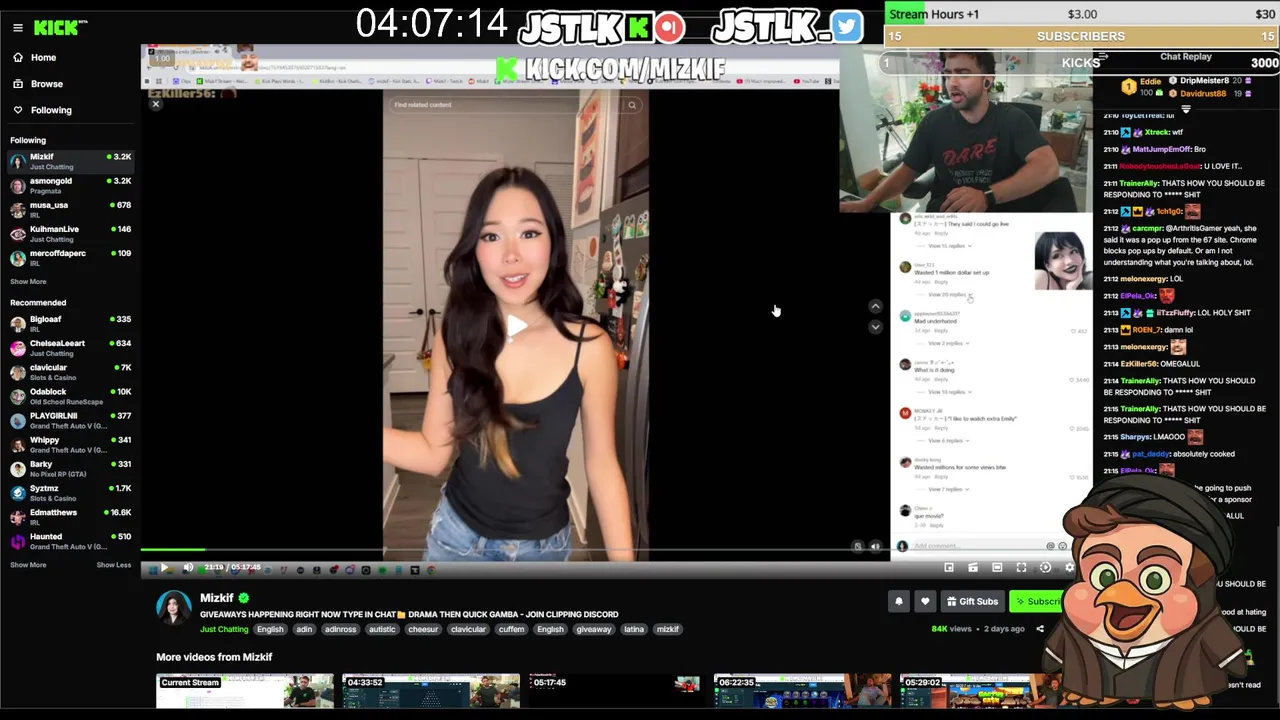Open Kick player settings gear

(x=1069, y=568)
